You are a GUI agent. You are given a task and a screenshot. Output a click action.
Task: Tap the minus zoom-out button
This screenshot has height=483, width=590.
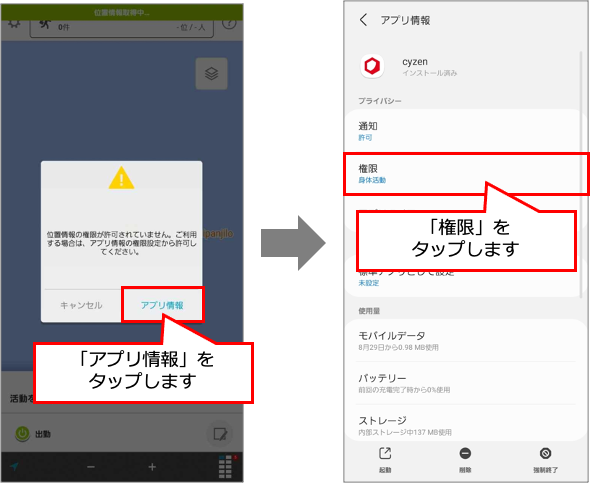91,467
